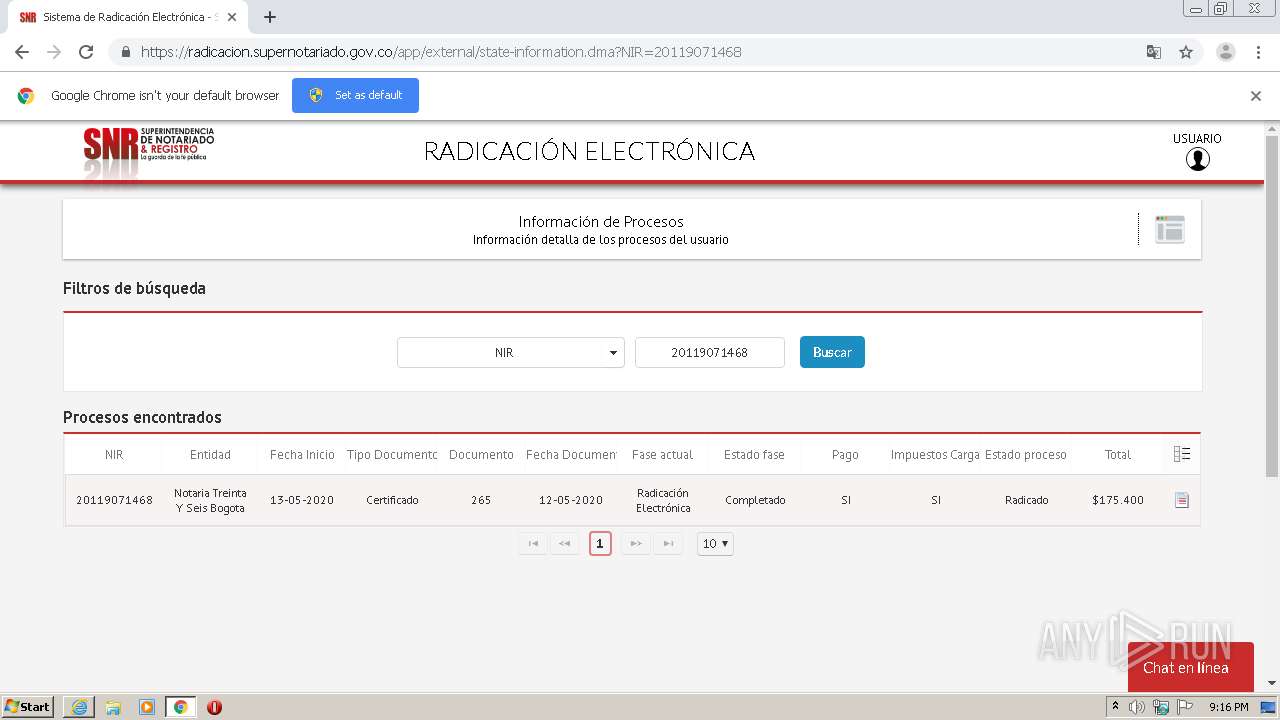Image resolution: width=1280 pixels, height=720 pixels.
Task: Reload the page
Action: point(86,52)
